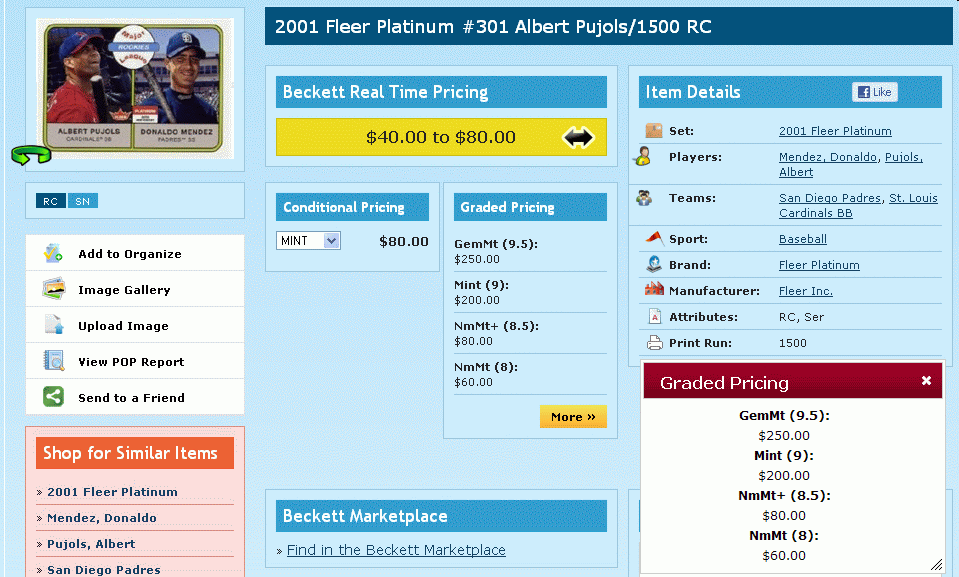Choose Send to a Friend
Screen dimensions: 959x577
click(135, 398)
